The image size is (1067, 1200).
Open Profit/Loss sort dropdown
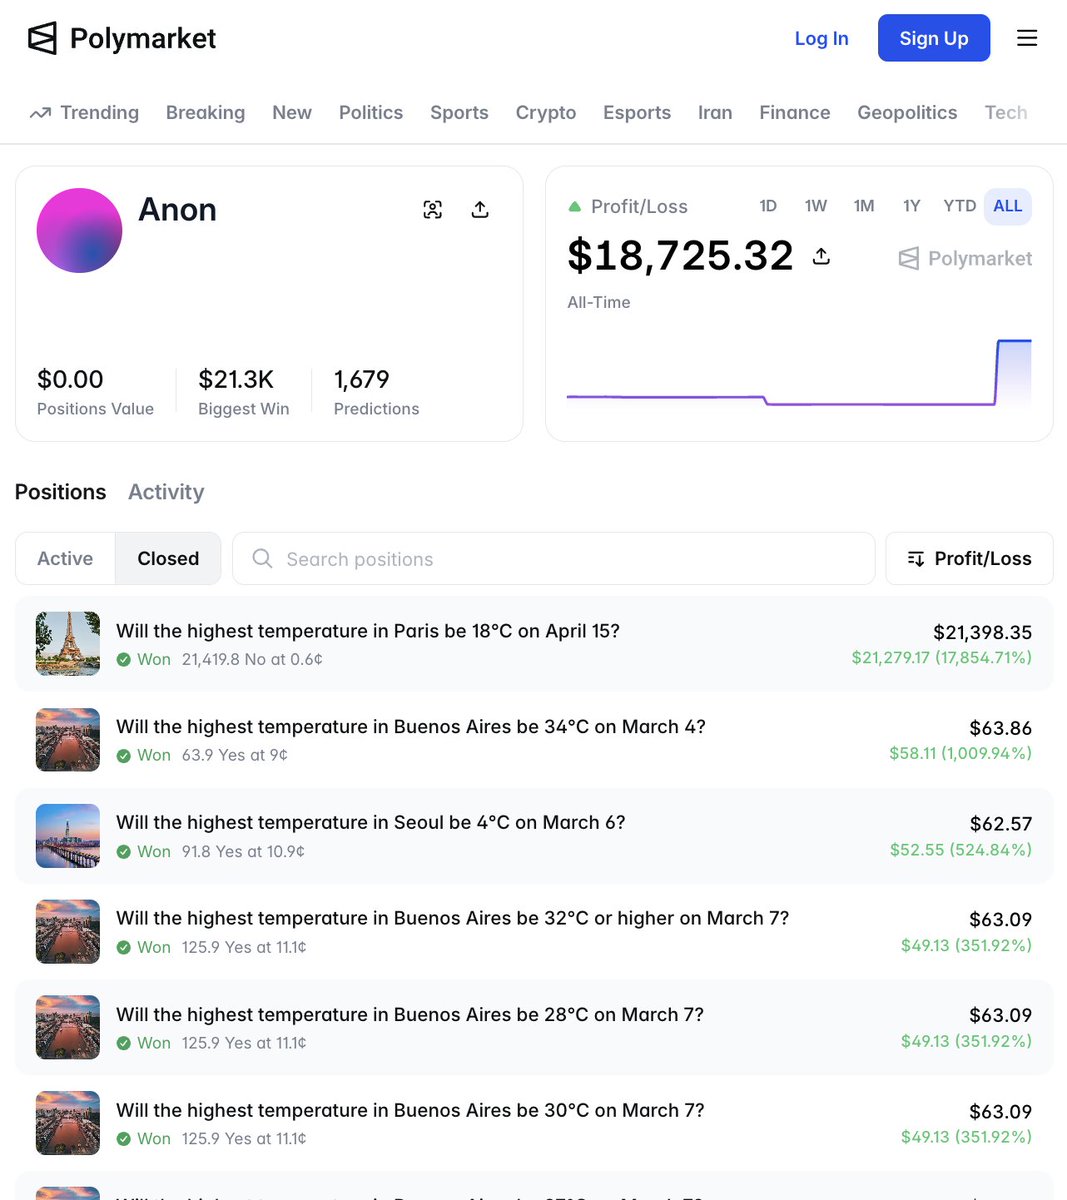click(969, 558)
